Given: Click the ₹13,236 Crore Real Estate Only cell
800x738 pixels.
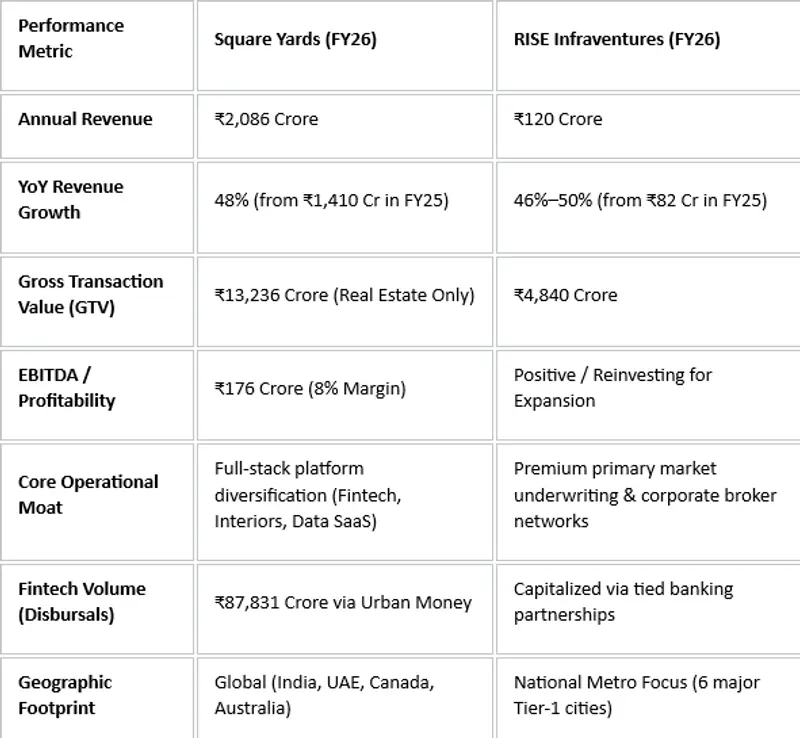Looking at the screenshot, I should click(345, 302).
